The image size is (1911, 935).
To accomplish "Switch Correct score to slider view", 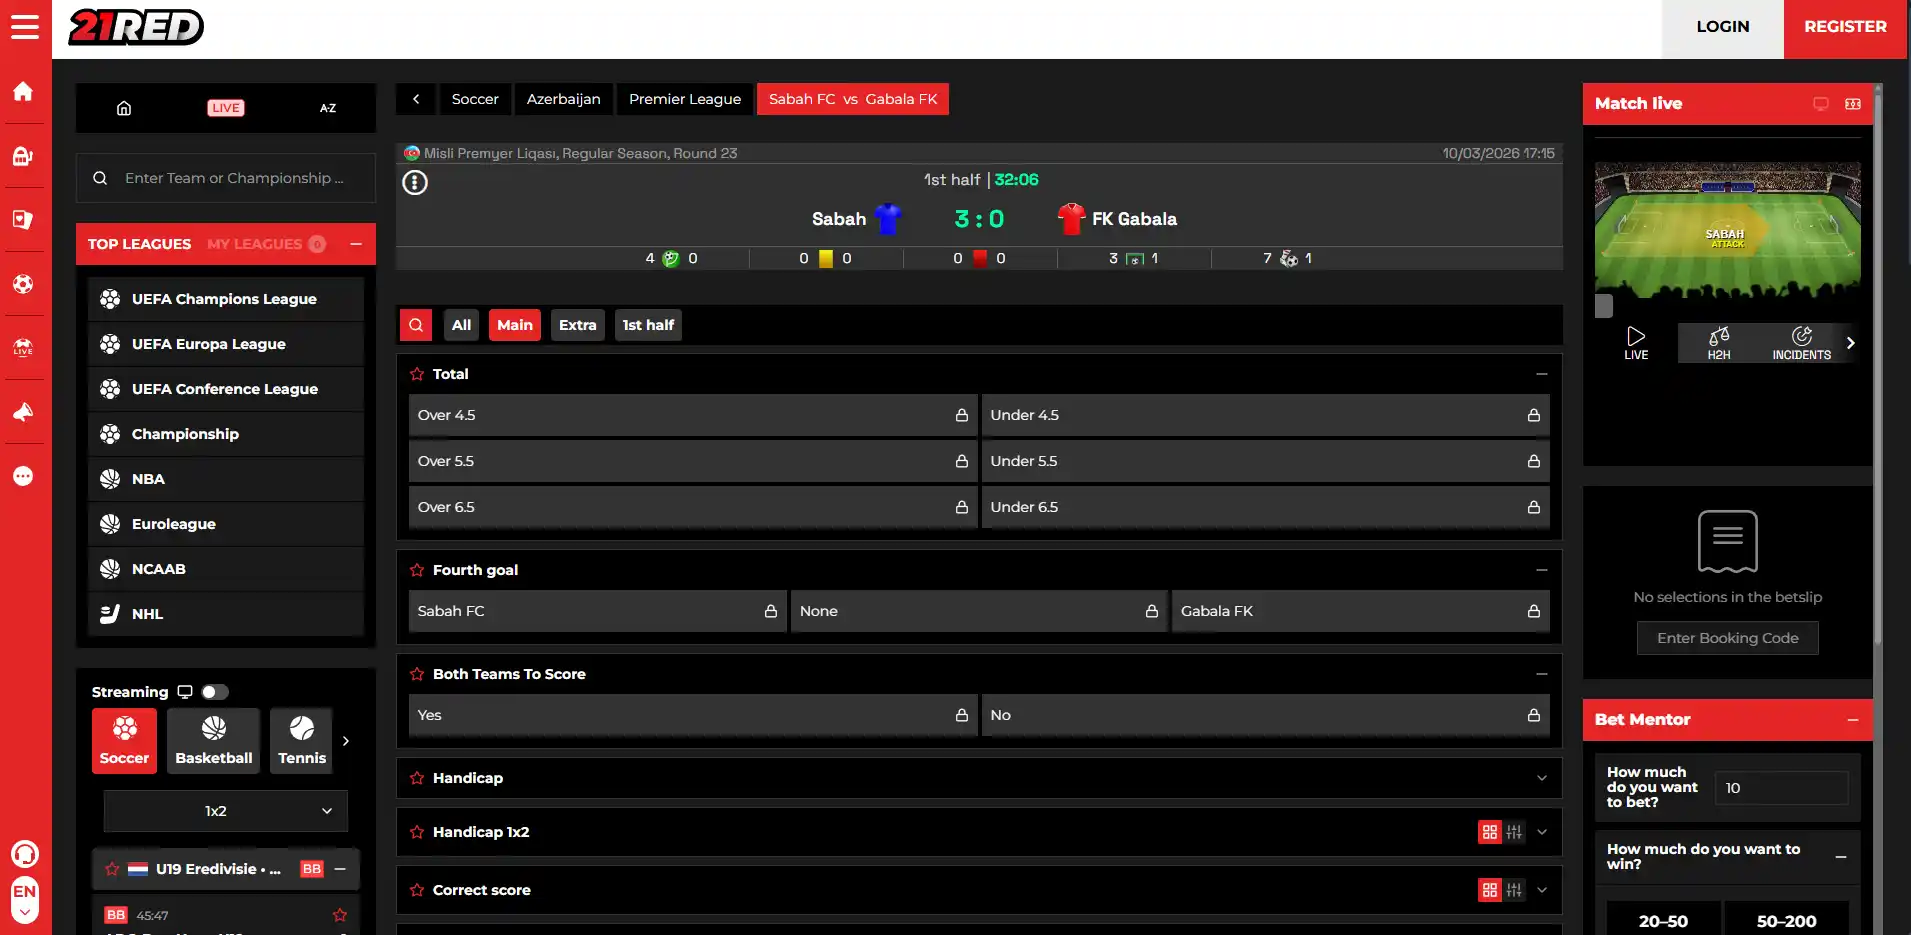I will (1514, 890).
